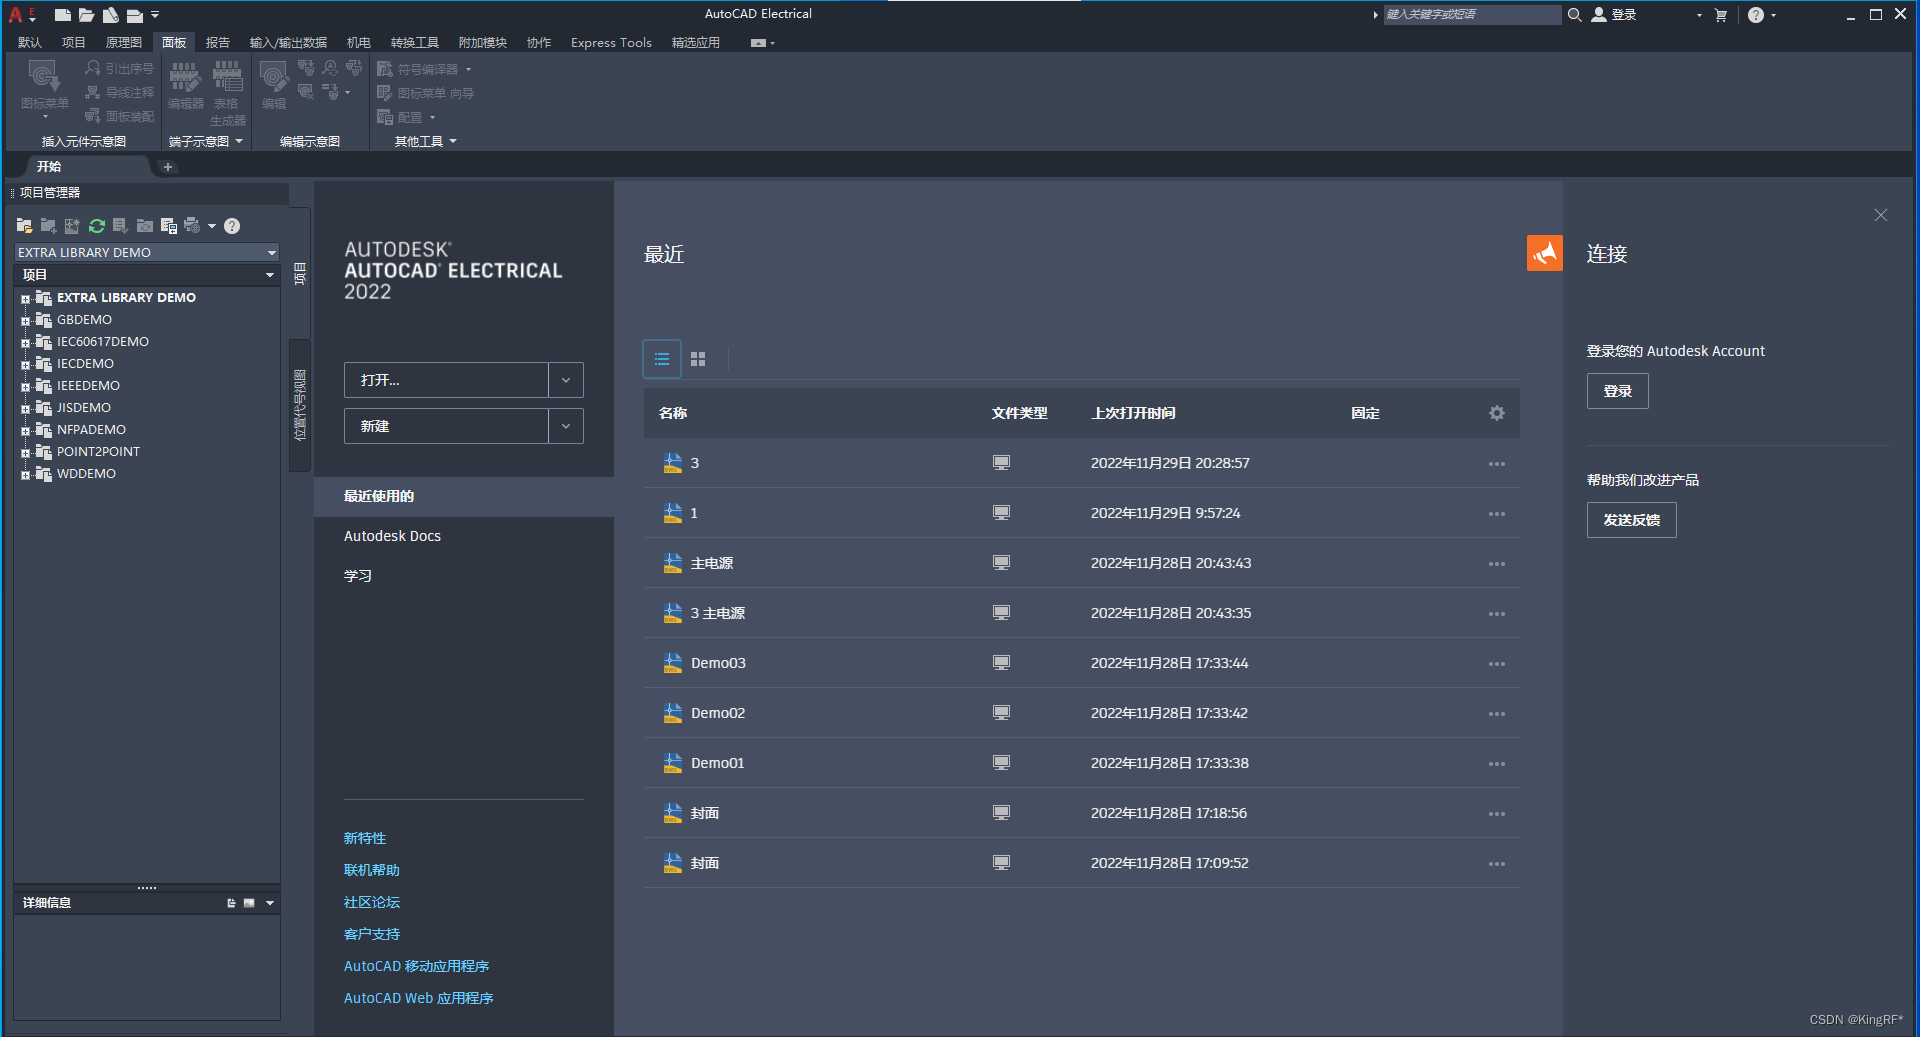1920x1037 pixels.
Task: Select the IECDEMO project tree item
Action: [85, 363]
